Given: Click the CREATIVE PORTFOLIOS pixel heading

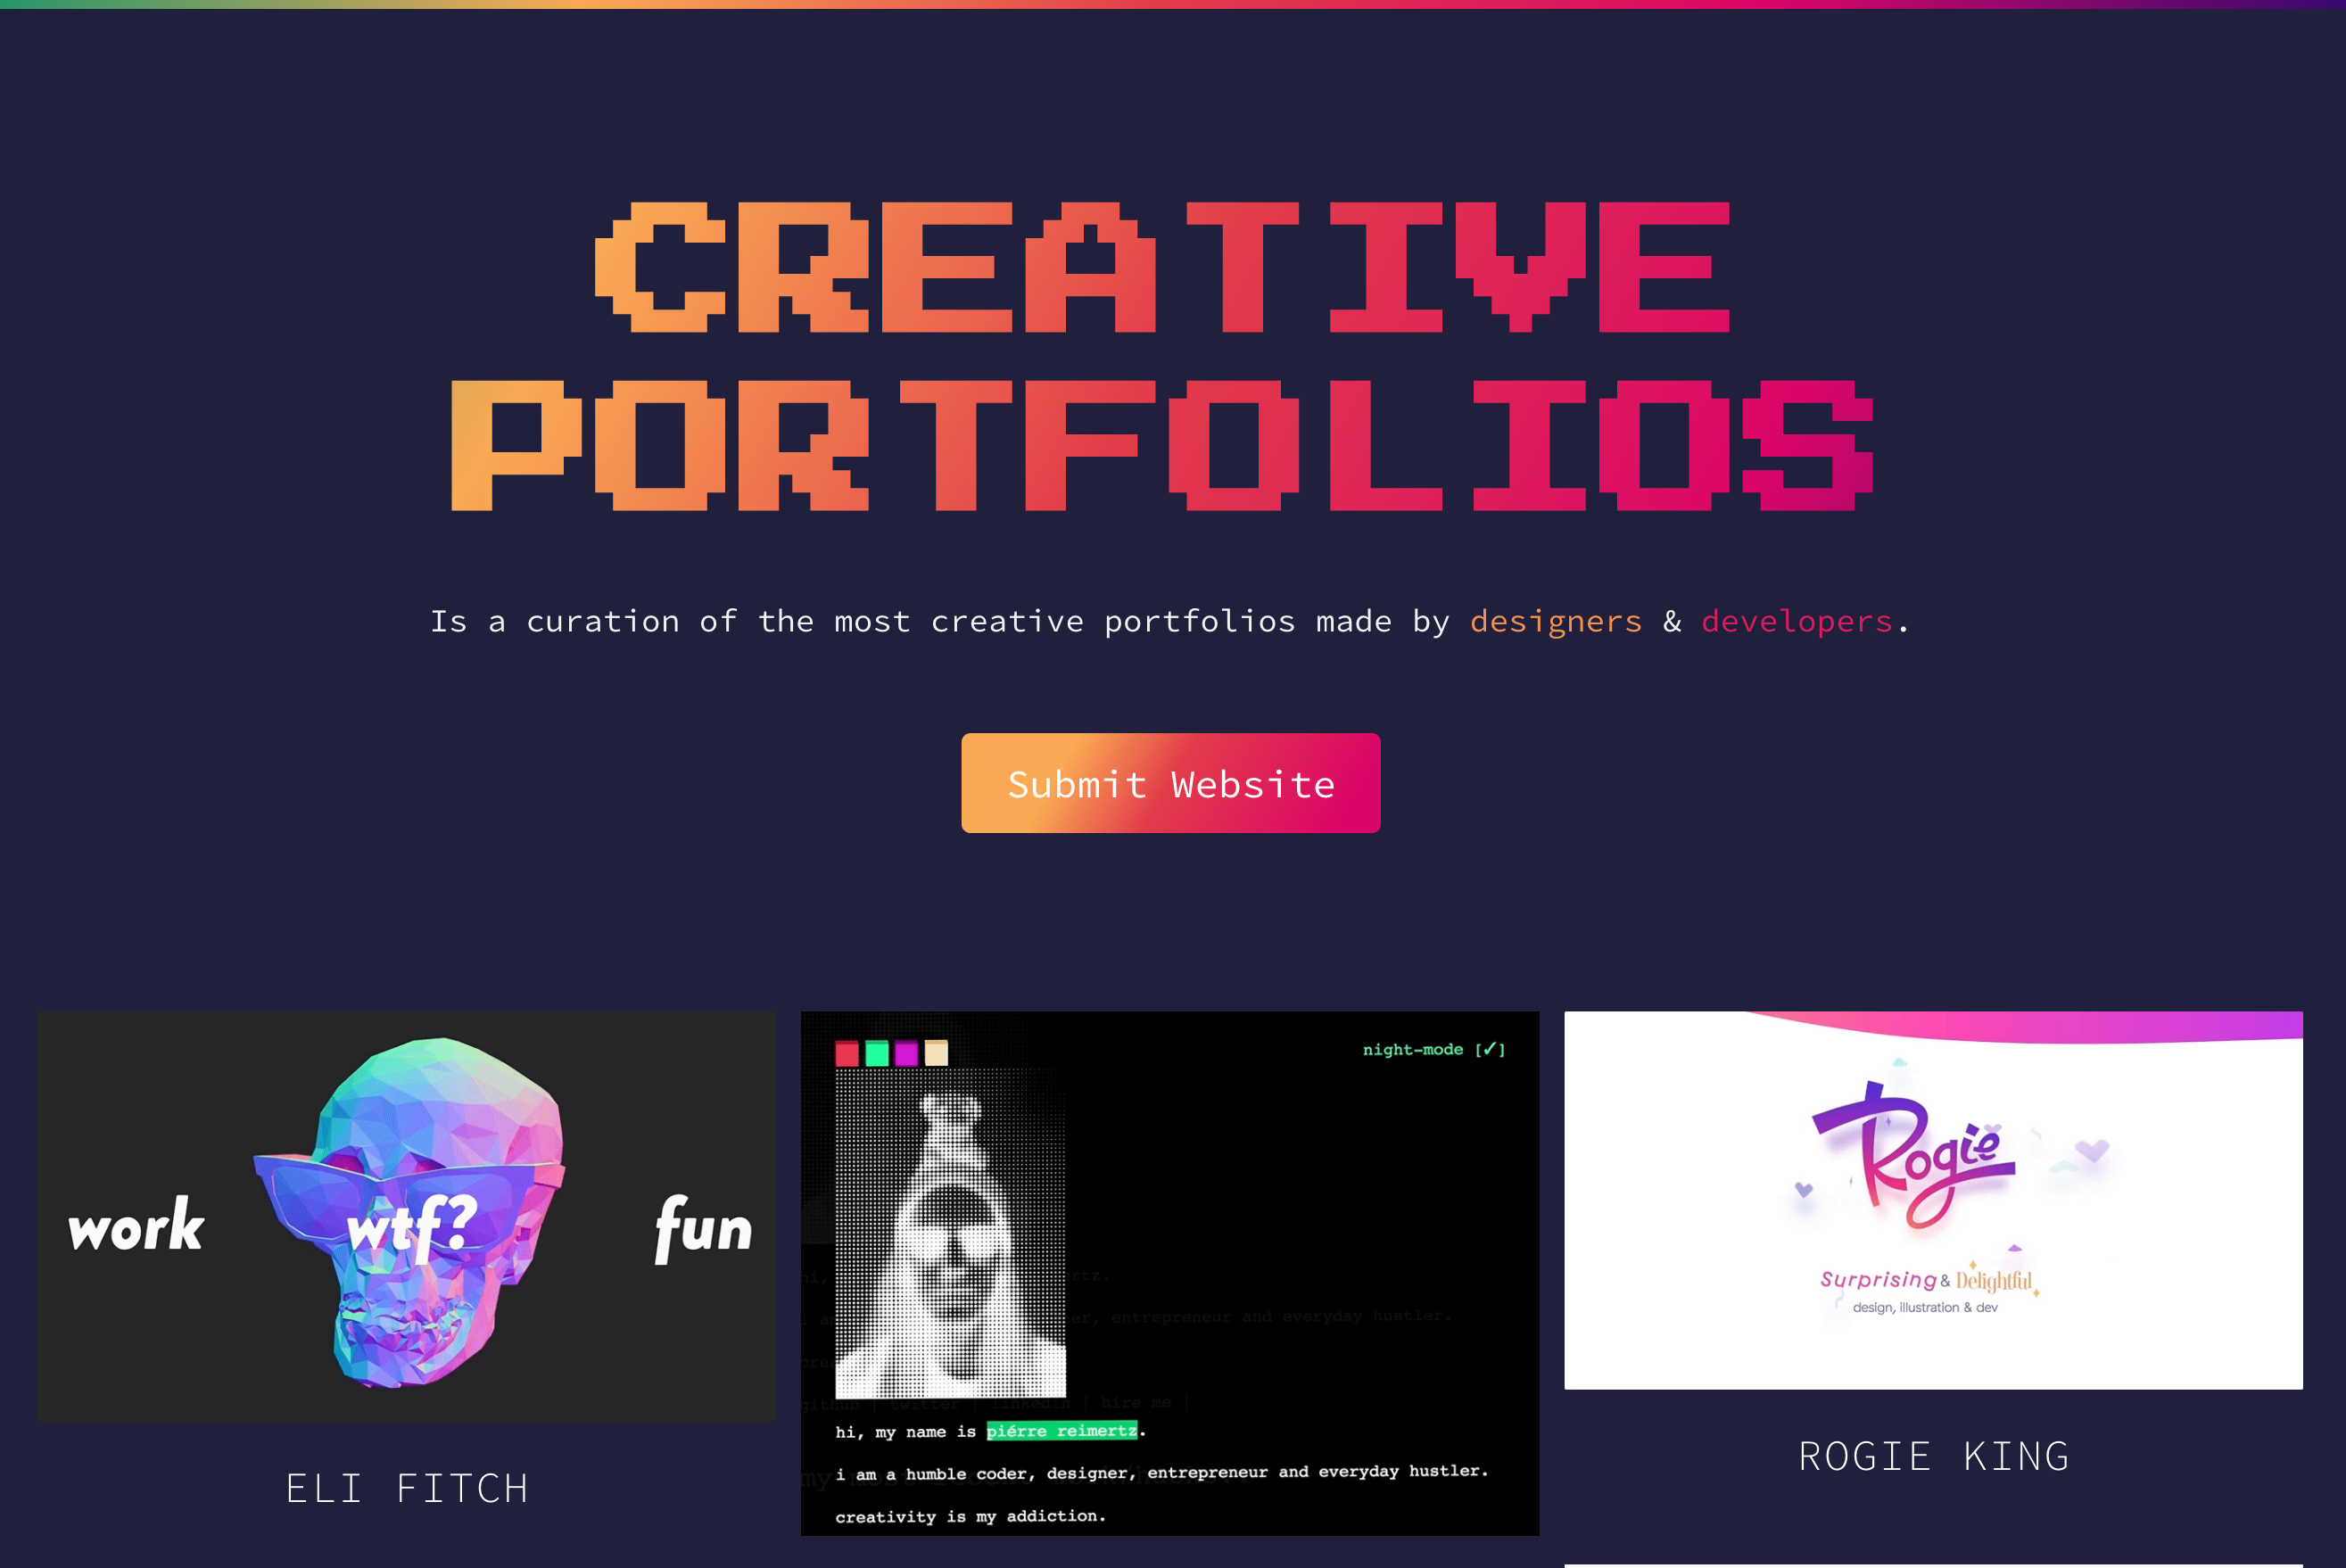Looking at the screenshot, I should [x=1162, y=356].
